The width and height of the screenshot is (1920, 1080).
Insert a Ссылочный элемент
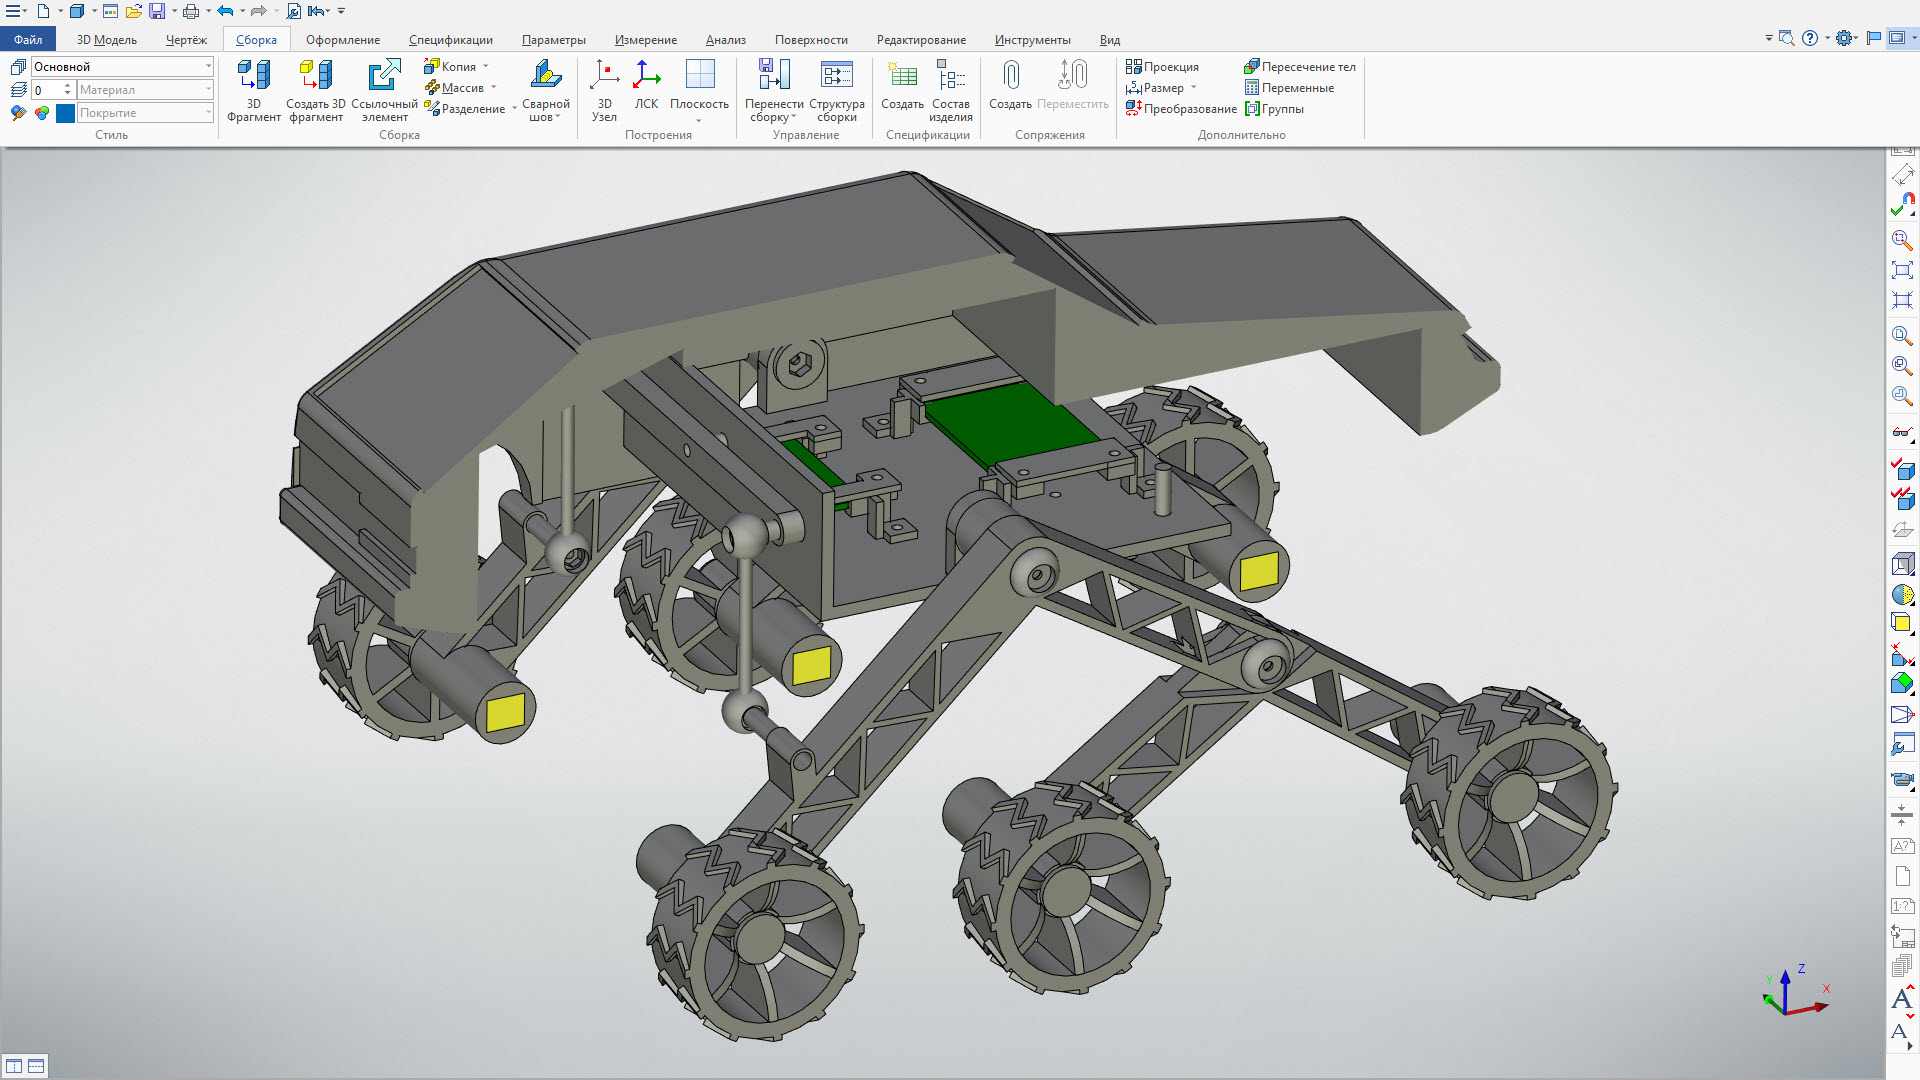coord(384,90)
